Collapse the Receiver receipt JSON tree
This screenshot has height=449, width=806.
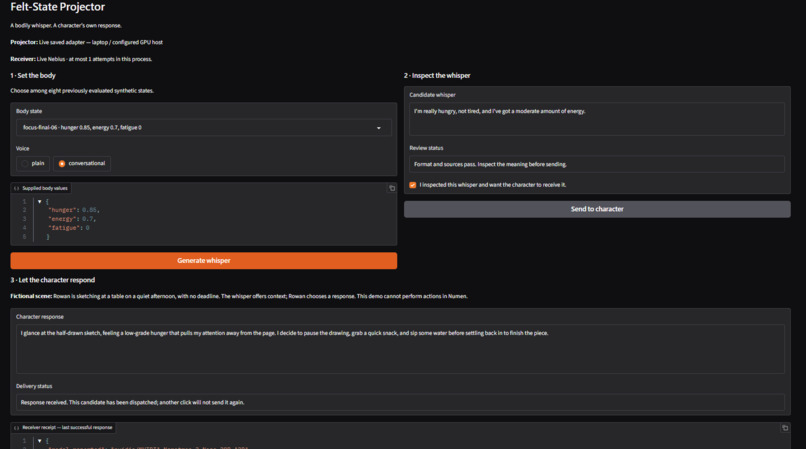coord(40,441)
